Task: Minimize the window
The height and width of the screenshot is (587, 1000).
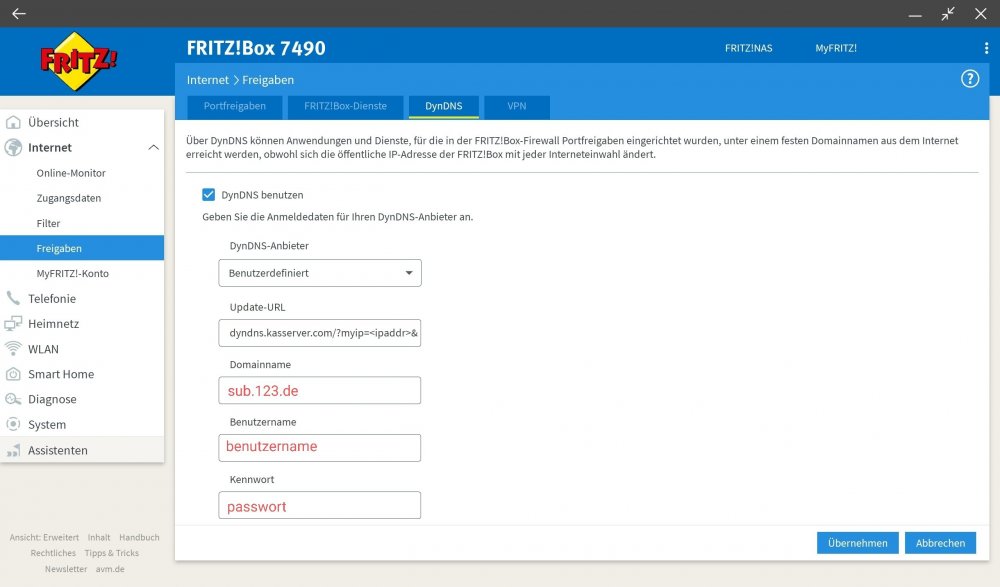Action: 915,15
